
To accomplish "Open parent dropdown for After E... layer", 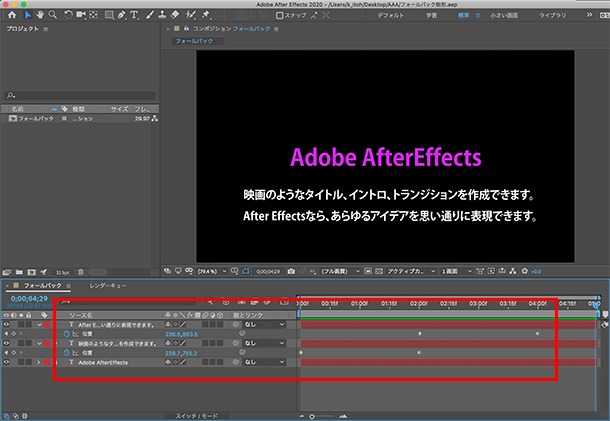I will (264, 325).
